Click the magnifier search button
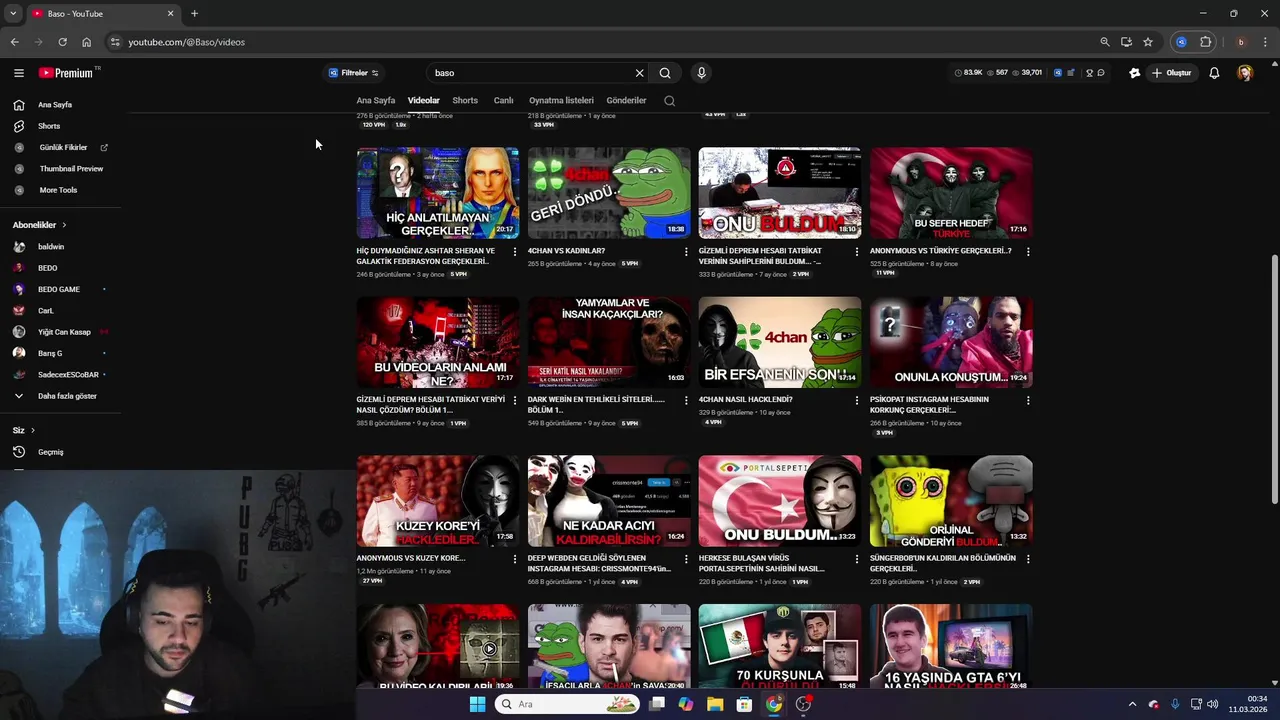The height and width of the screenshot is (720, 1280). pos(665,73)
